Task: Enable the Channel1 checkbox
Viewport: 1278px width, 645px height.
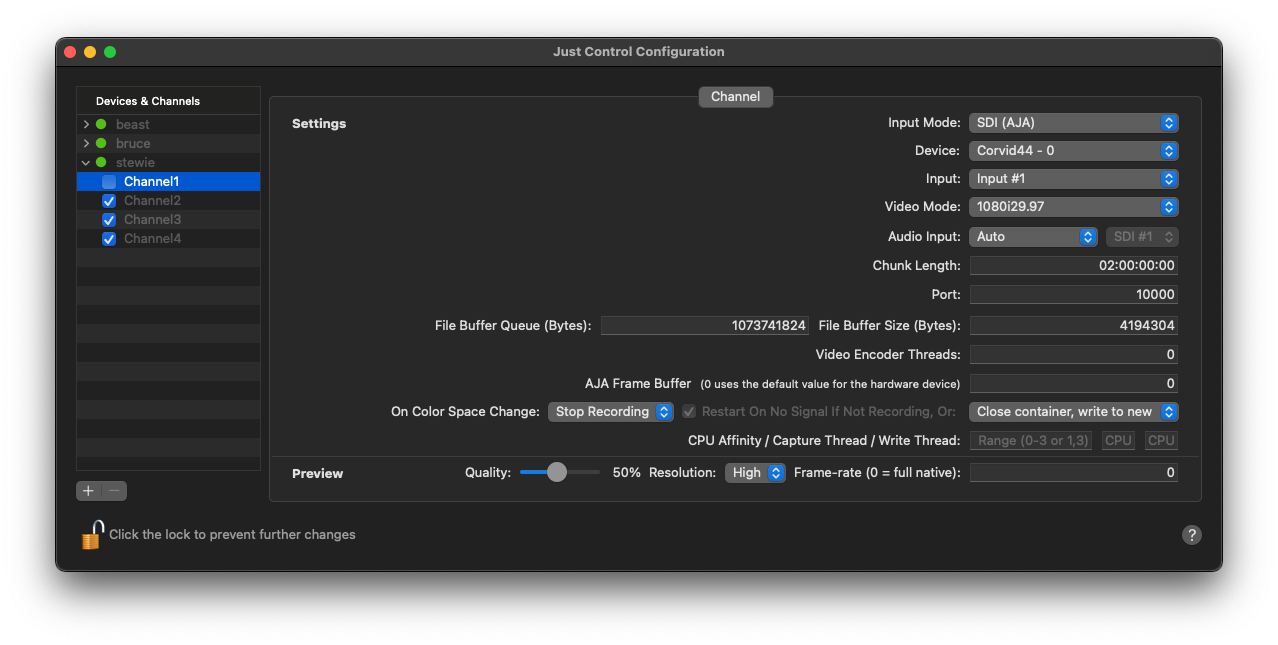Action: [x=109, y=182]
